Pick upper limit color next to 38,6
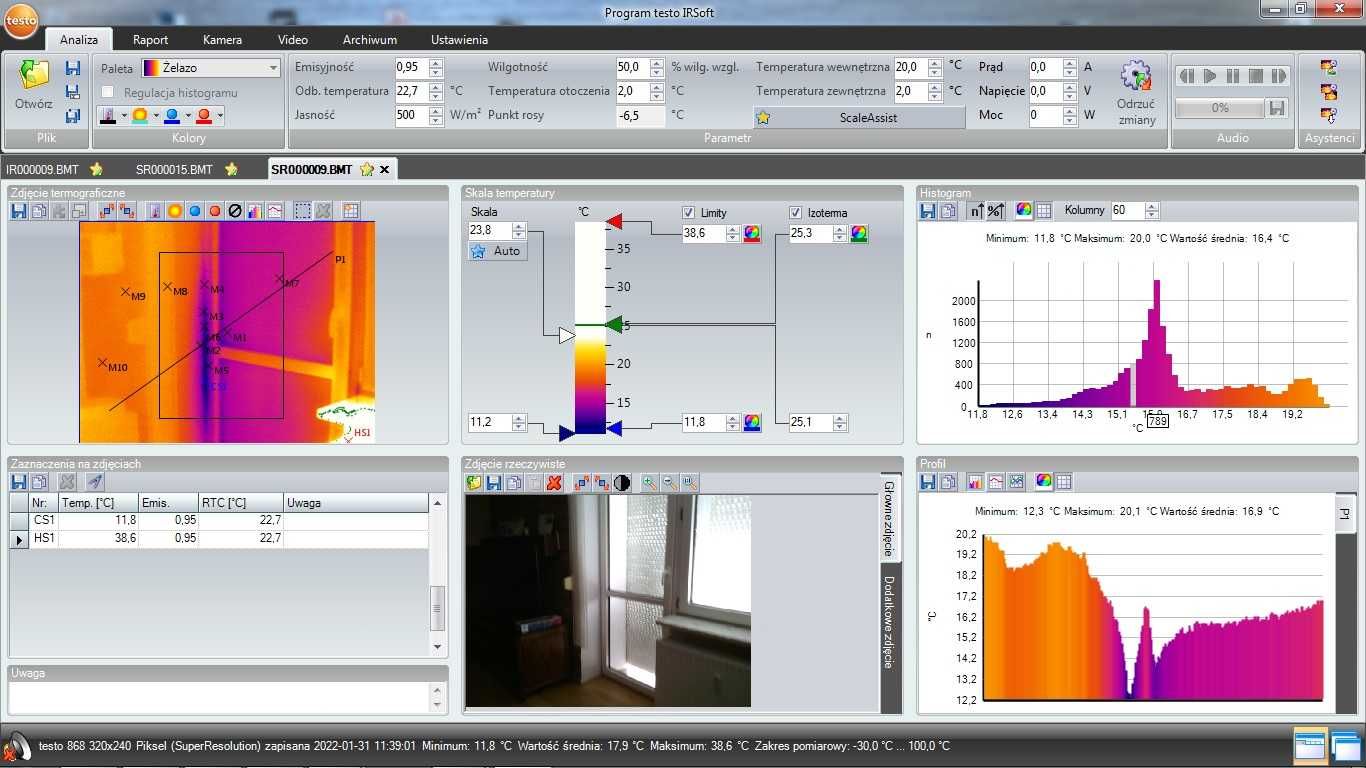This screenshot has height=768, width=1366. (x=752, y=233)
